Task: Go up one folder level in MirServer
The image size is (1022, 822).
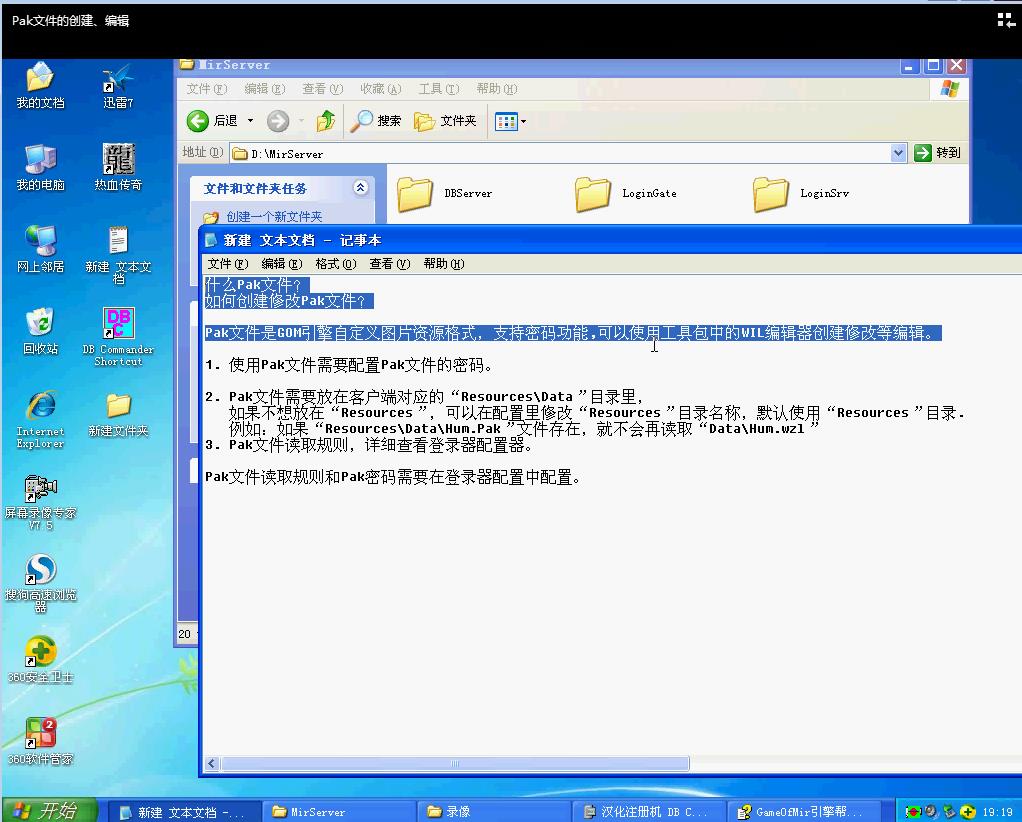Action: pos(325,121)
